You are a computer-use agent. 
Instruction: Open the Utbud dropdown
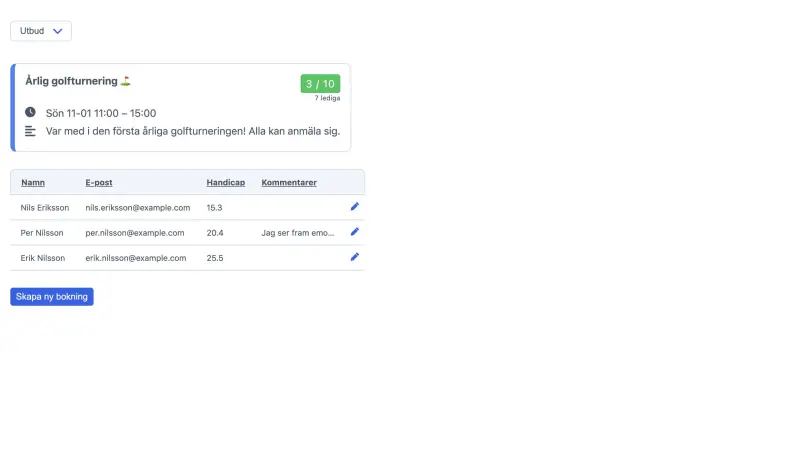[41, 31]
